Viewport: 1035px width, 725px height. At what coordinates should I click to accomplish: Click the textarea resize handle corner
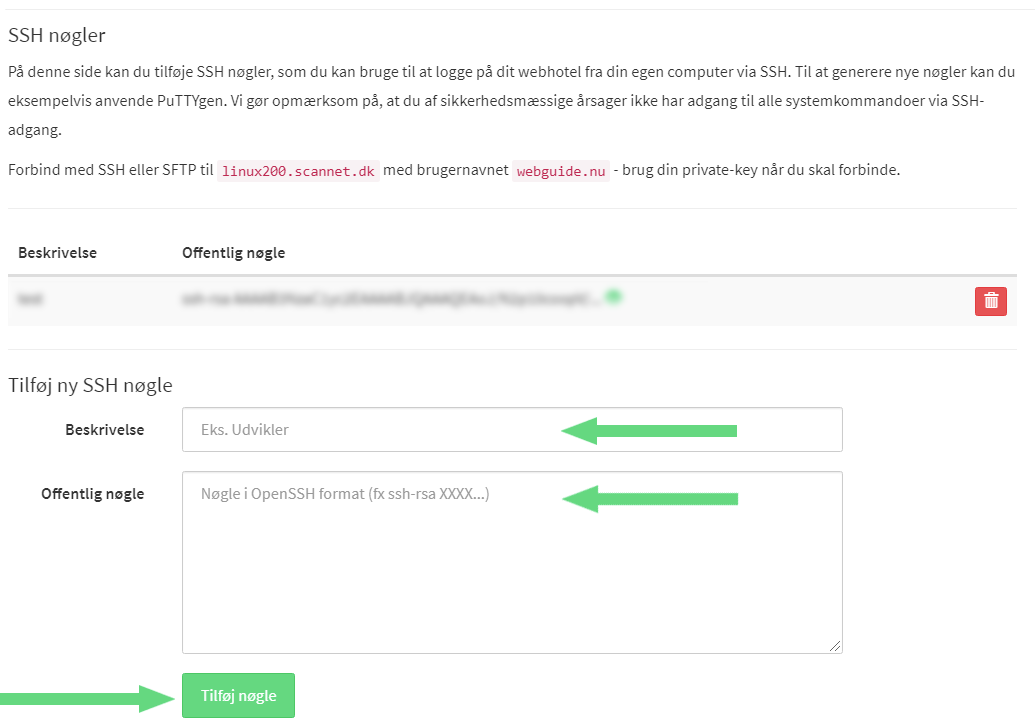[x=835, y=646]
